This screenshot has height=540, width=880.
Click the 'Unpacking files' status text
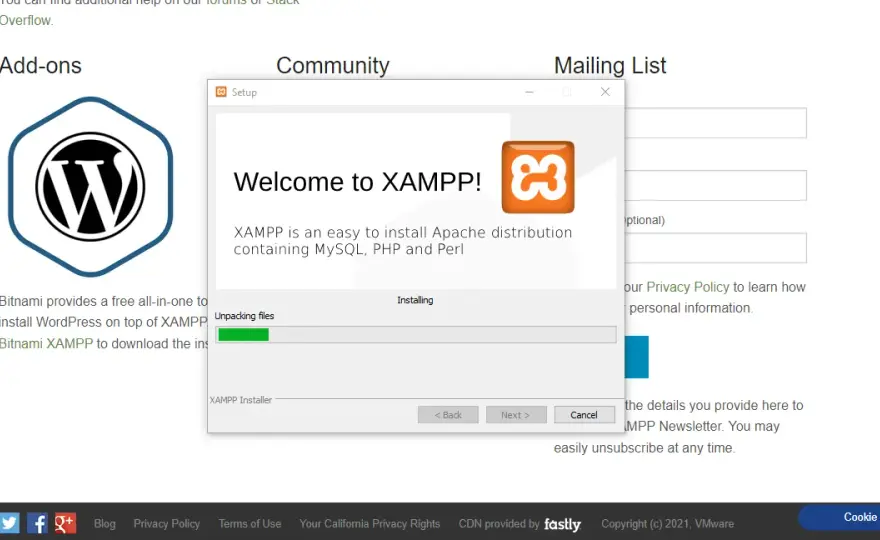(x=244, y=316)
